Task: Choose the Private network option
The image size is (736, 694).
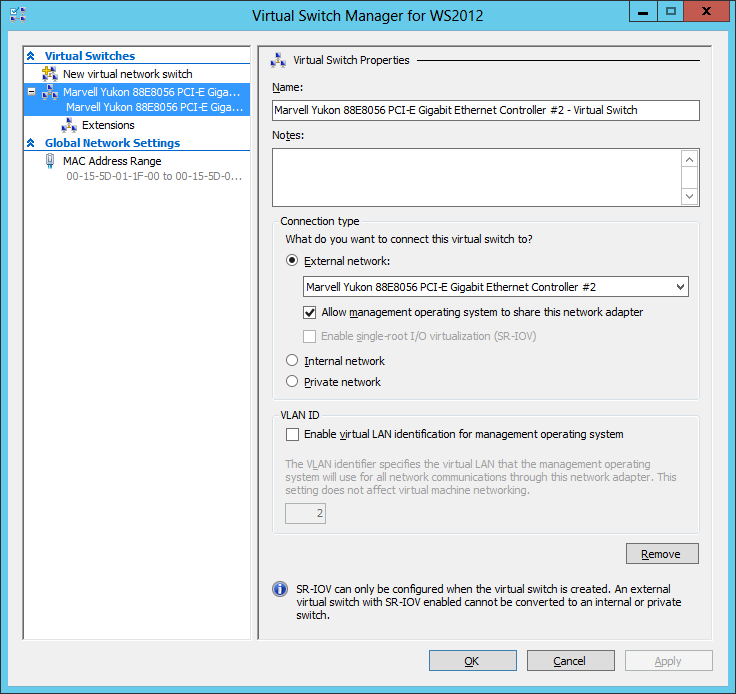Action: [x=292, y=382]
